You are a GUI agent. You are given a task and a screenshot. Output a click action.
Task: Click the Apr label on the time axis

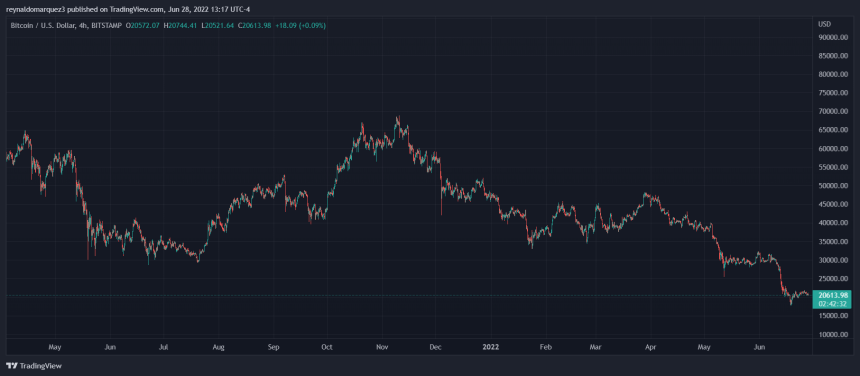click(x=650, y=347)
